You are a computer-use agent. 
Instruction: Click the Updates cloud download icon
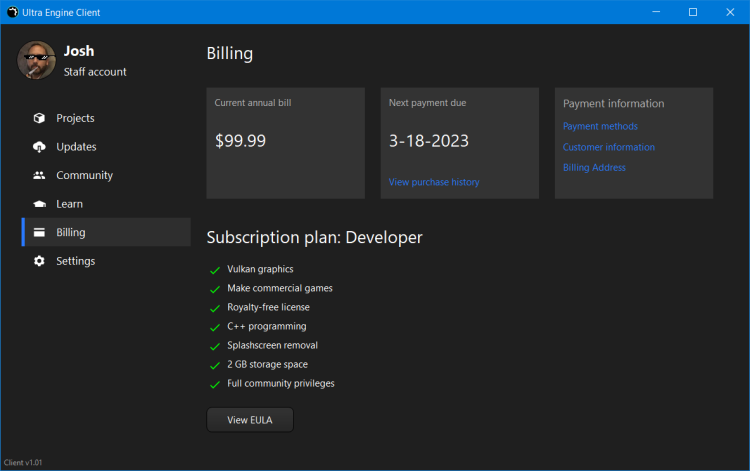pos(39,147)
